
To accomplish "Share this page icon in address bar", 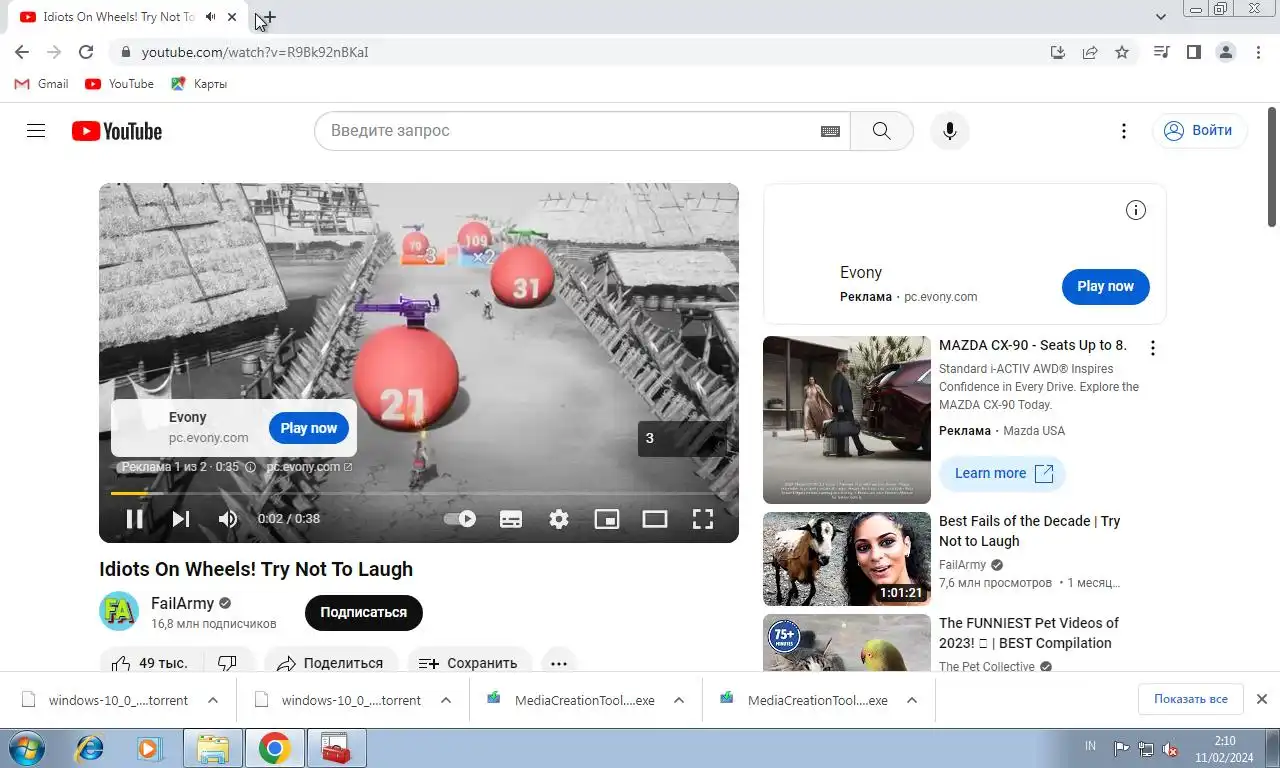I will click(1090, 52).
